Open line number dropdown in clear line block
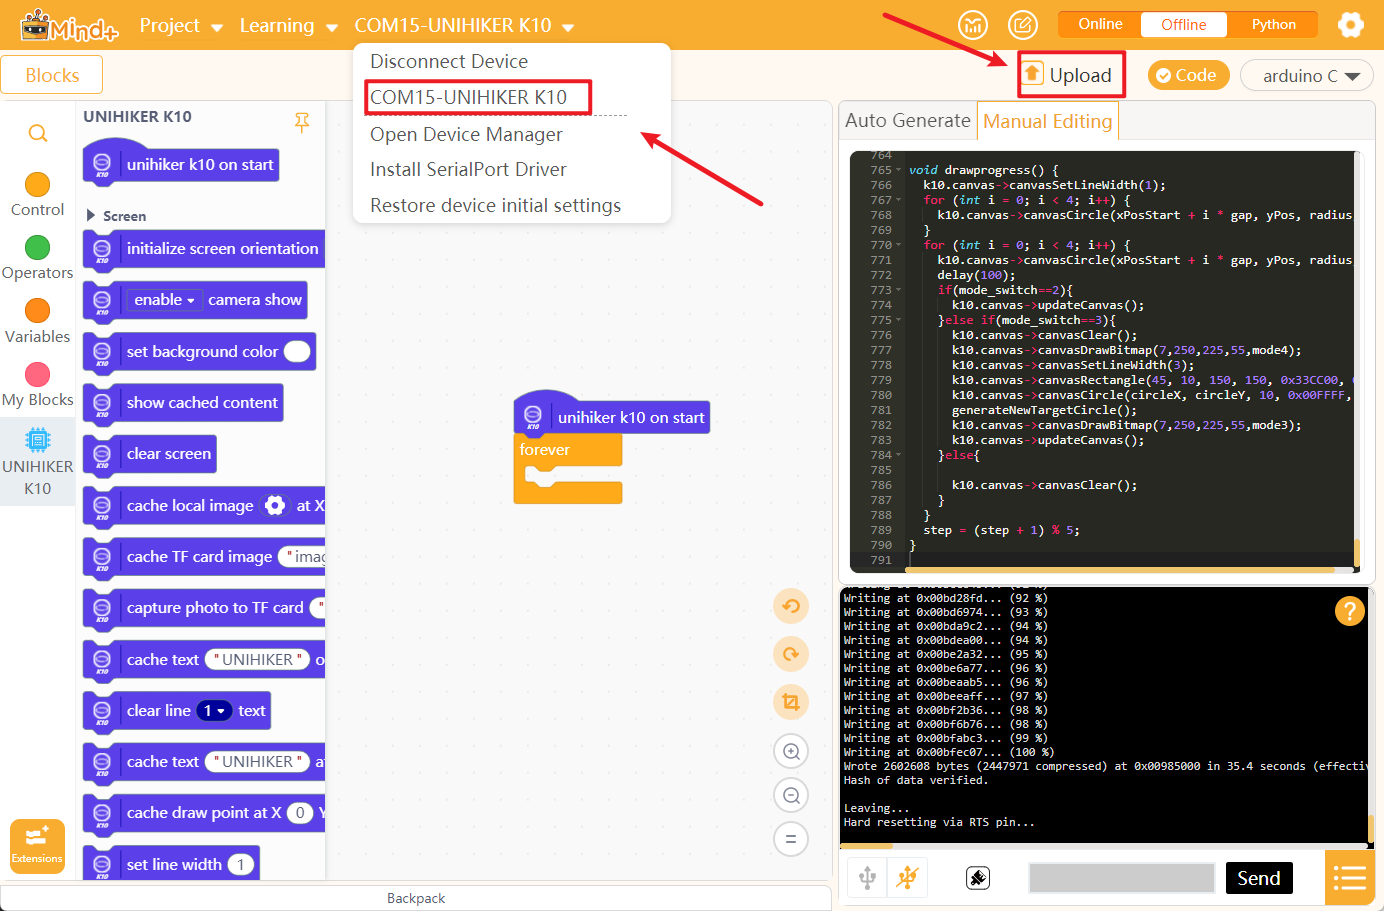Screen dimensions: 1384x911 (214, 711)
